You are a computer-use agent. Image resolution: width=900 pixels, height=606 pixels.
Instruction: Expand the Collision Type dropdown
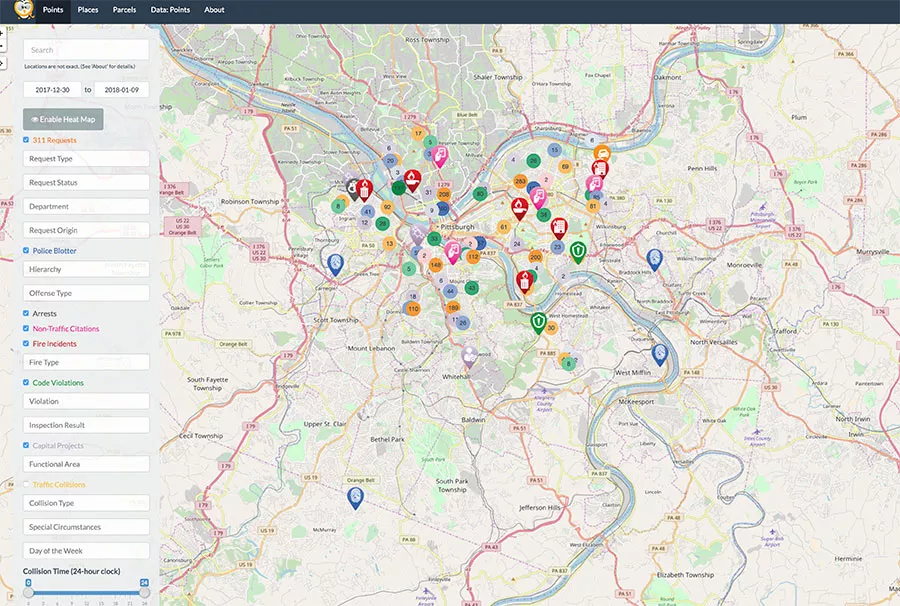tap(86, 504)
